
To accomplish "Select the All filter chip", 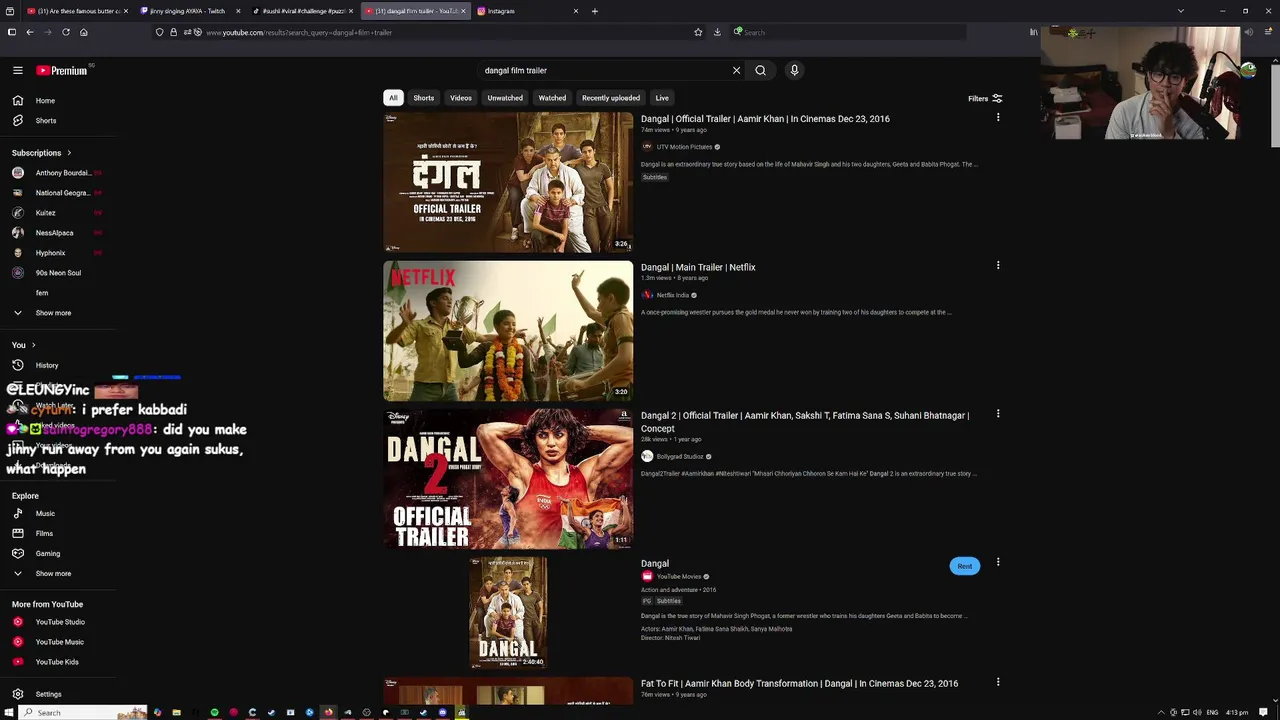I will (393, 98).
